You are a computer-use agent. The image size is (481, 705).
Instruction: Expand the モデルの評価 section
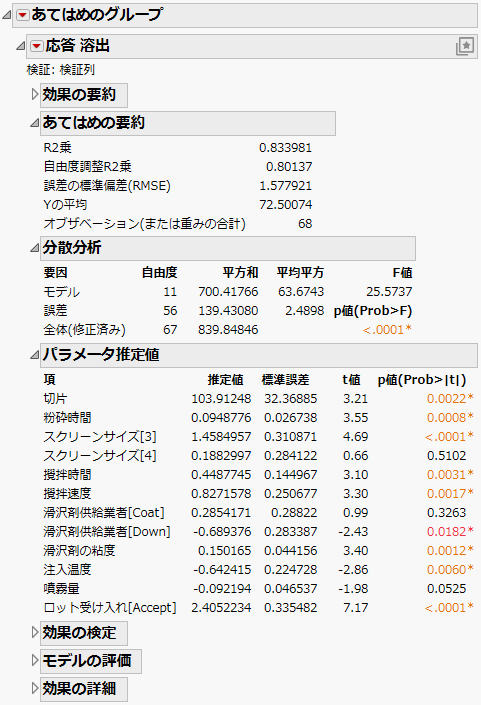[35, 660]
